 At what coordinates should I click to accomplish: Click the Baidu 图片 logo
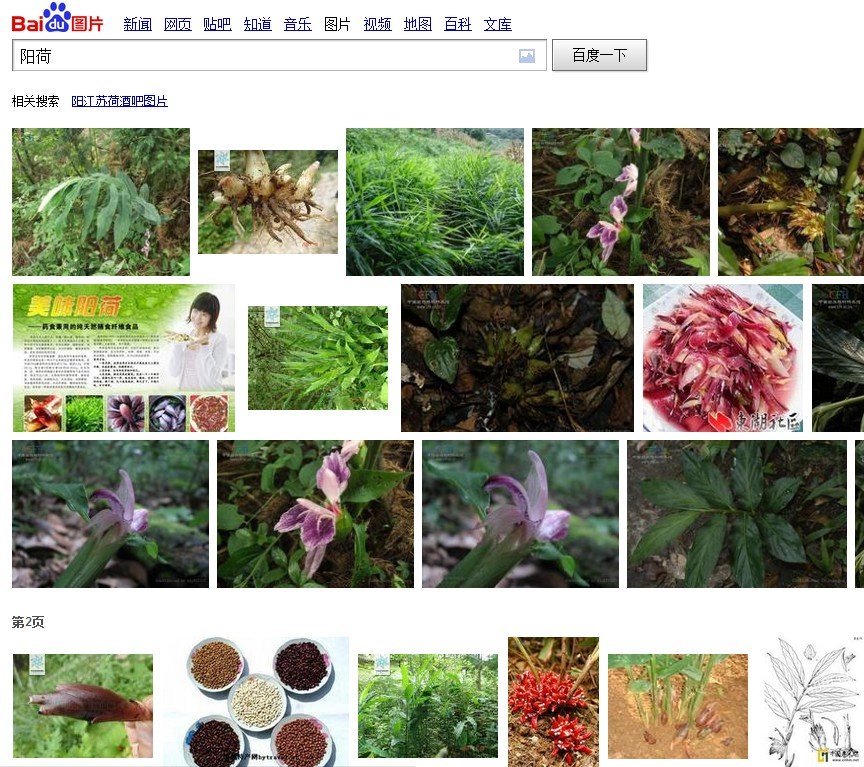(57, 18)
